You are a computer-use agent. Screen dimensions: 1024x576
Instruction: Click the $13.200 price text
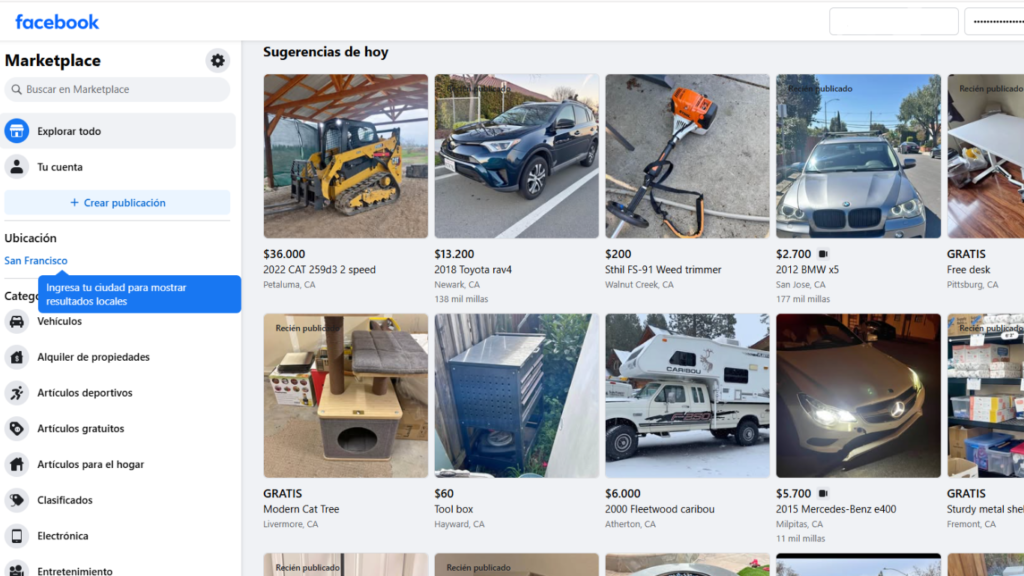454,254
